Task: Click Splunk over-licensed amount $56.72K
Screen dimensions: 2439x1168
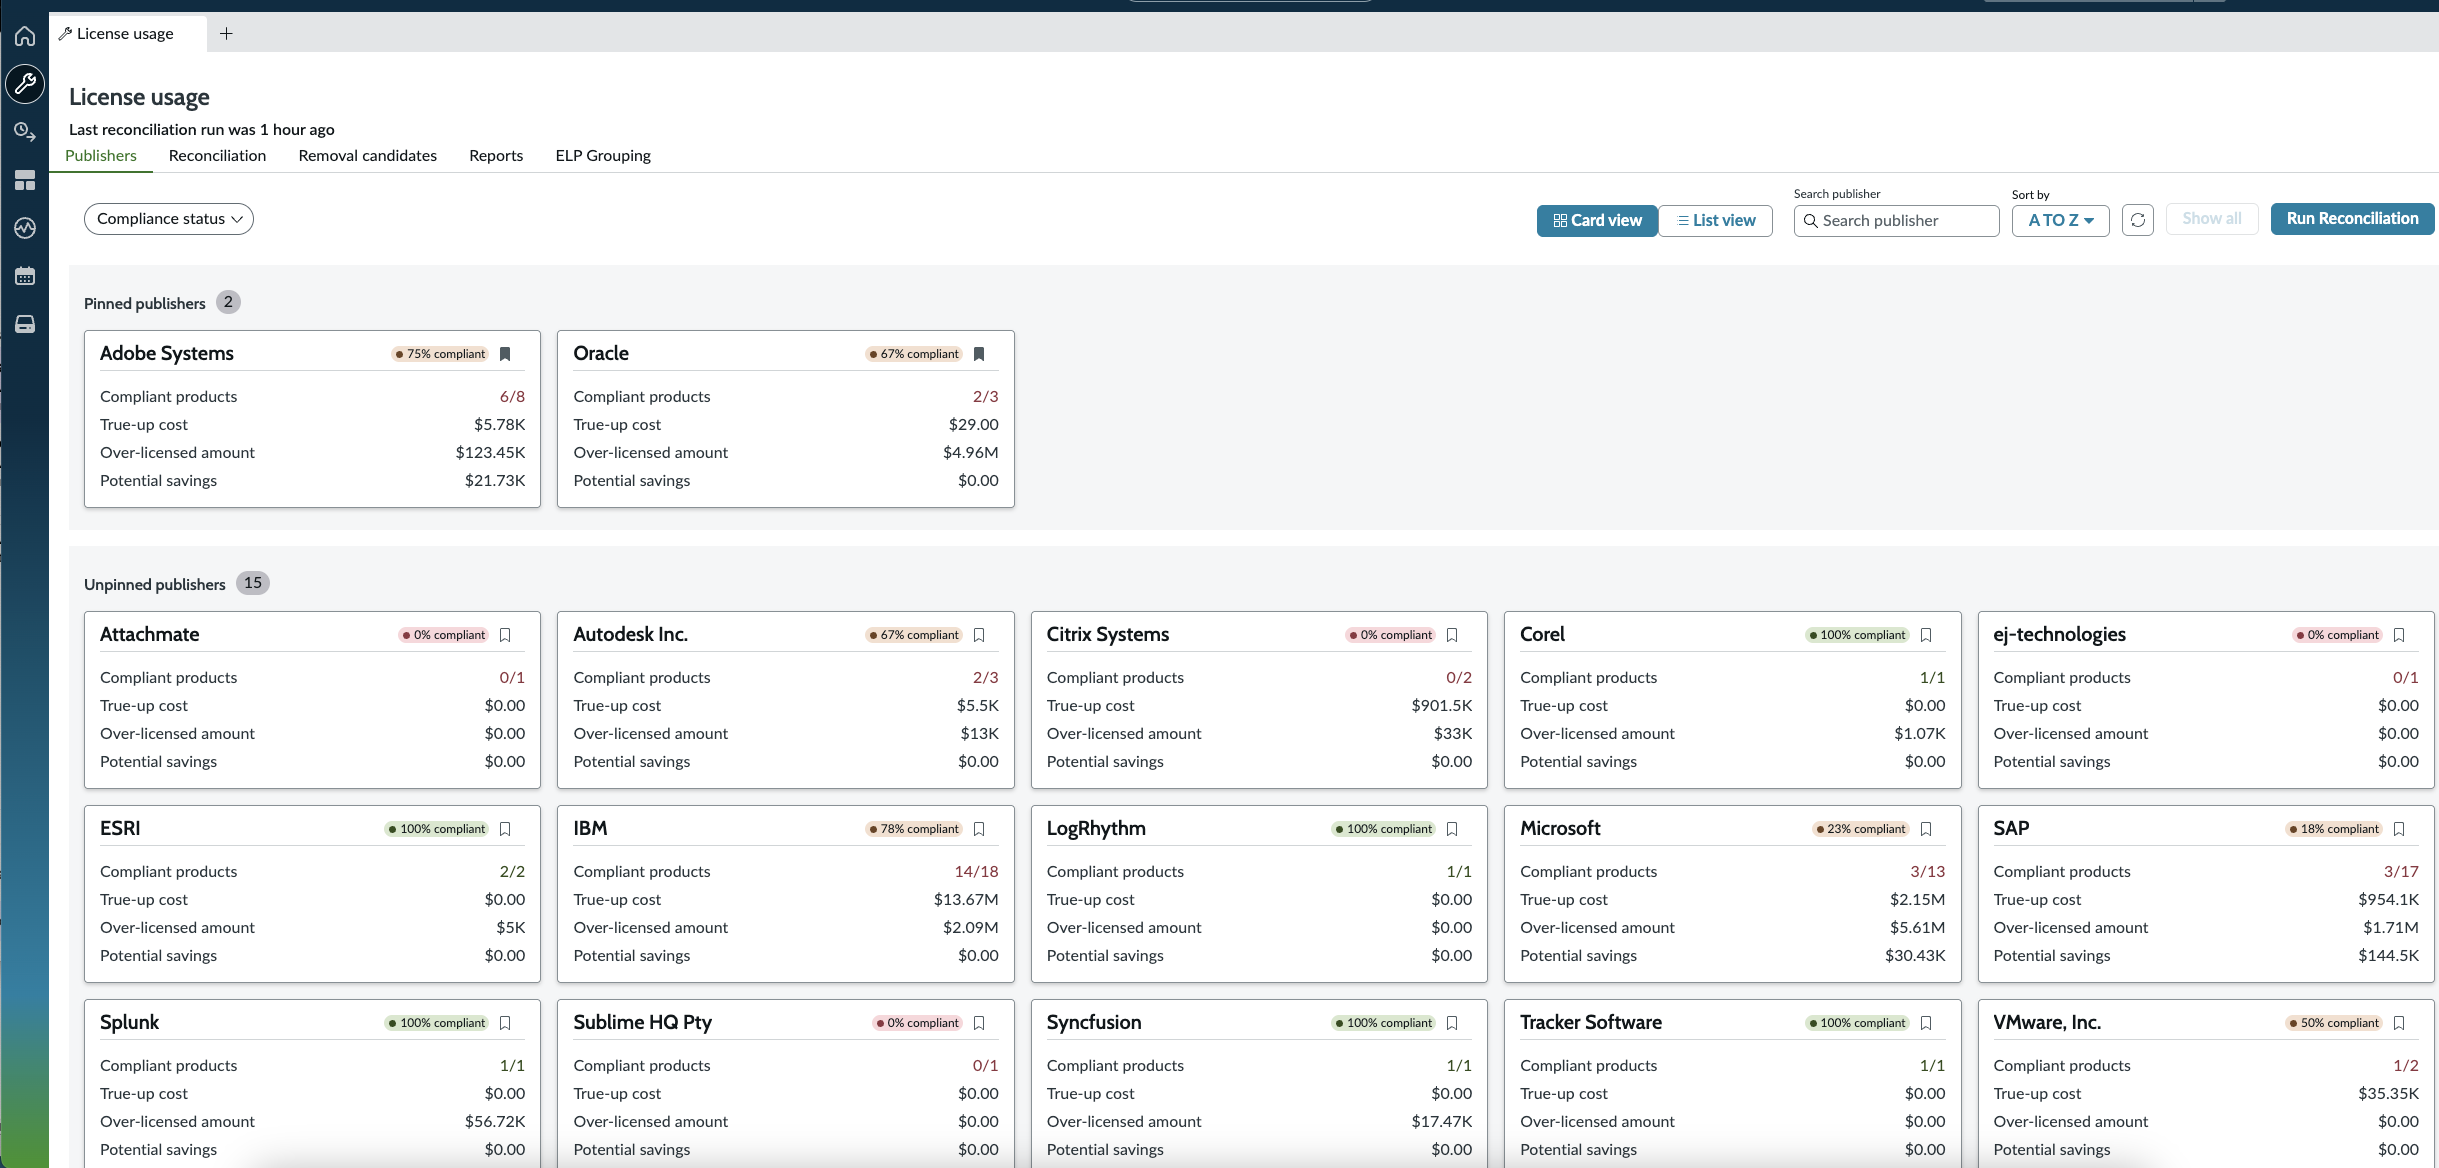Action: (495, 1122)
